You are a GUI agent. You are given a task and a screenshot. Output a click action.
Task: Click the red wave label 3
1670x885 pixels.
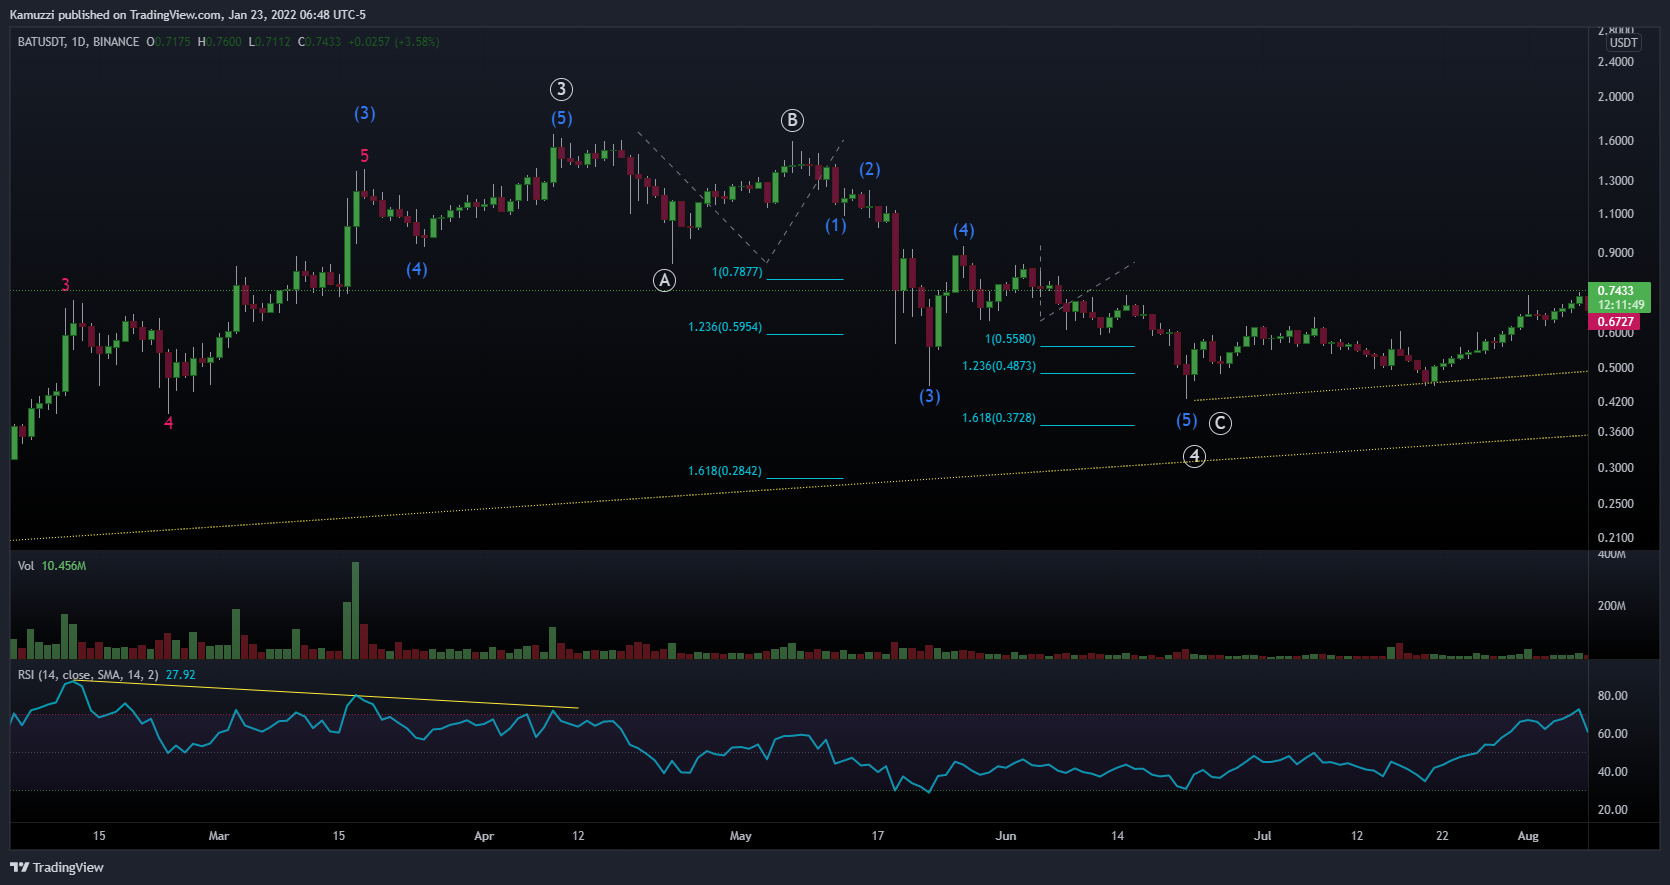(66, 284)
